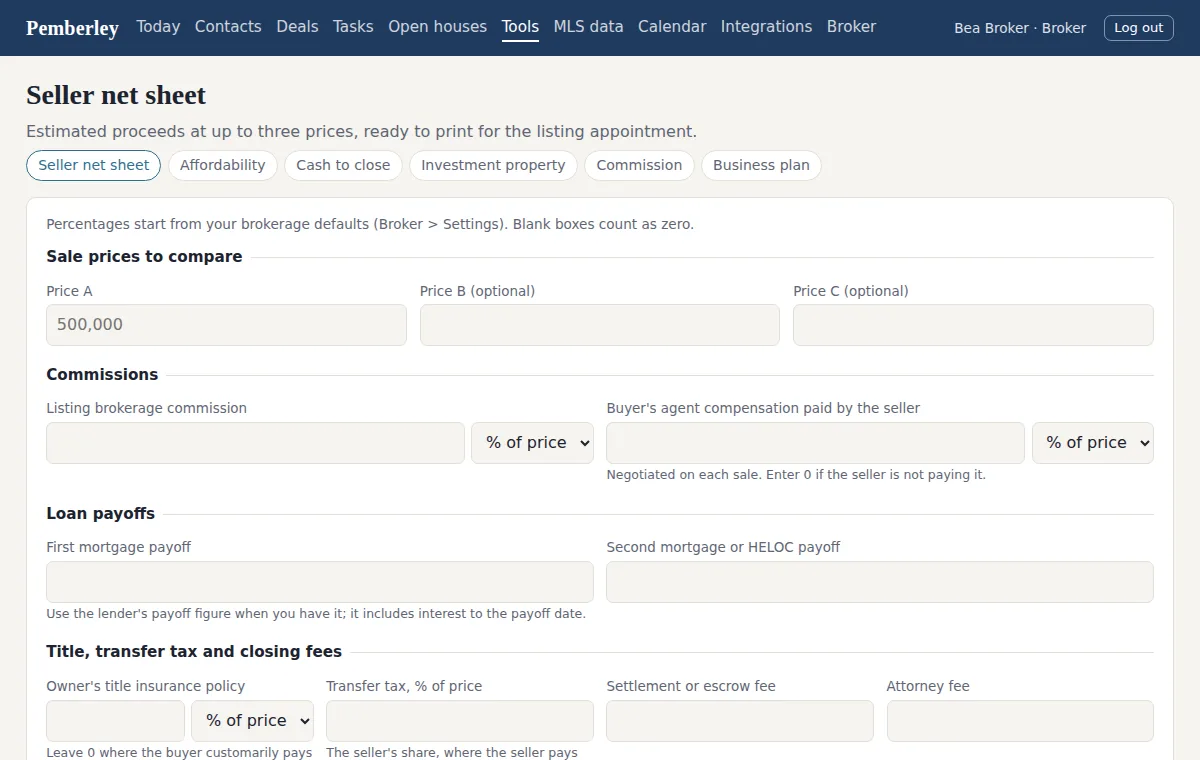Open the MLS data section
This screenshot has width=1200, height=760.
pyautogui.click(x=588, y=27)
